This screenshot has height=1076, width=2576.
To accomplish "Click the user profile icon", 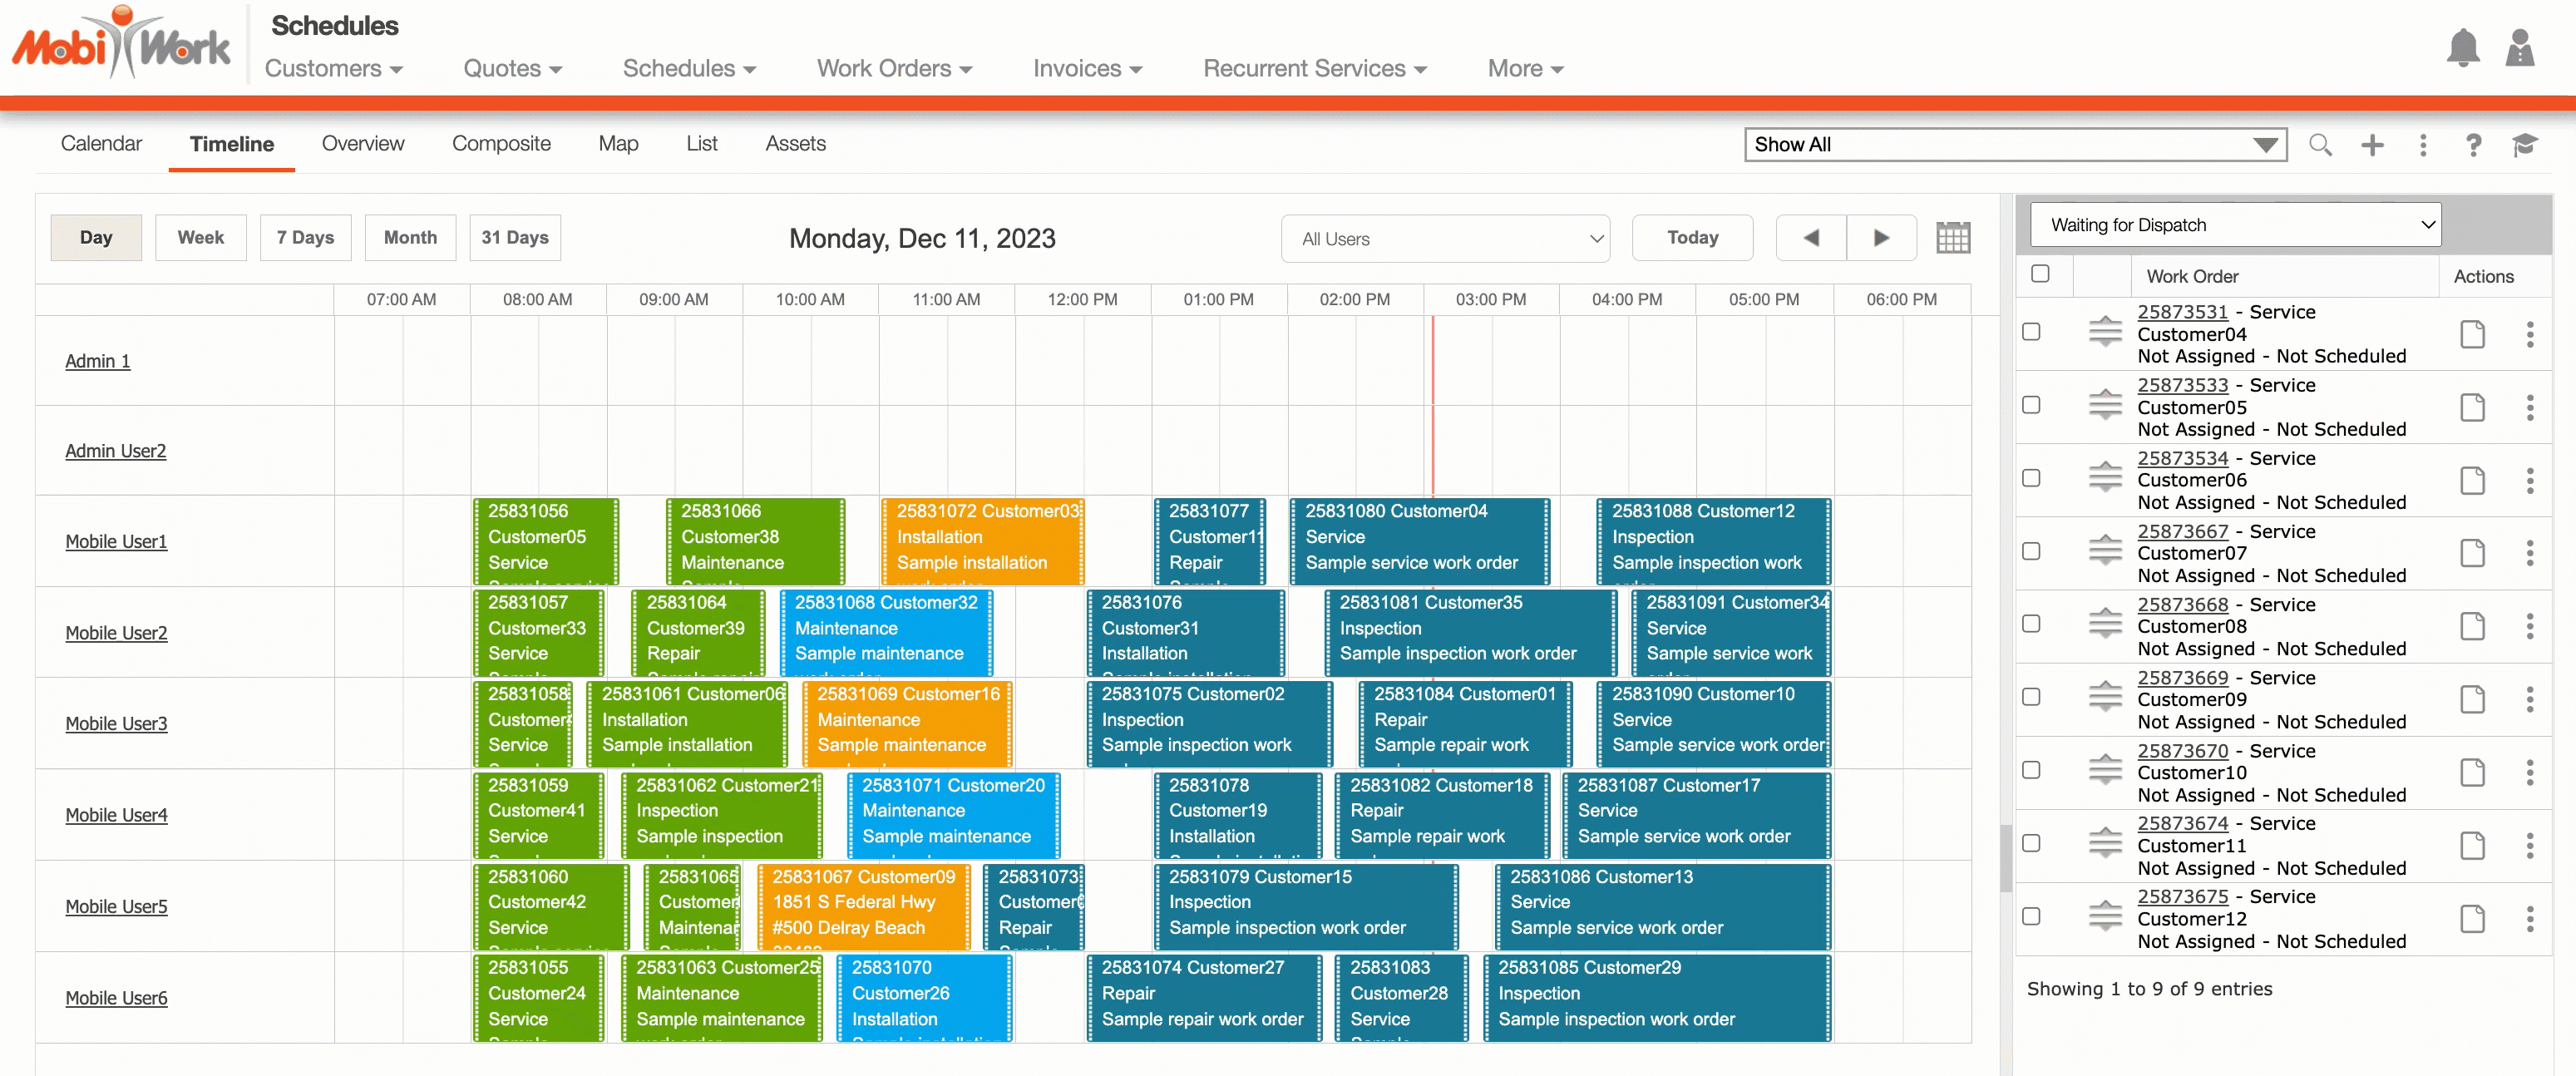I will click(2519, 48).
